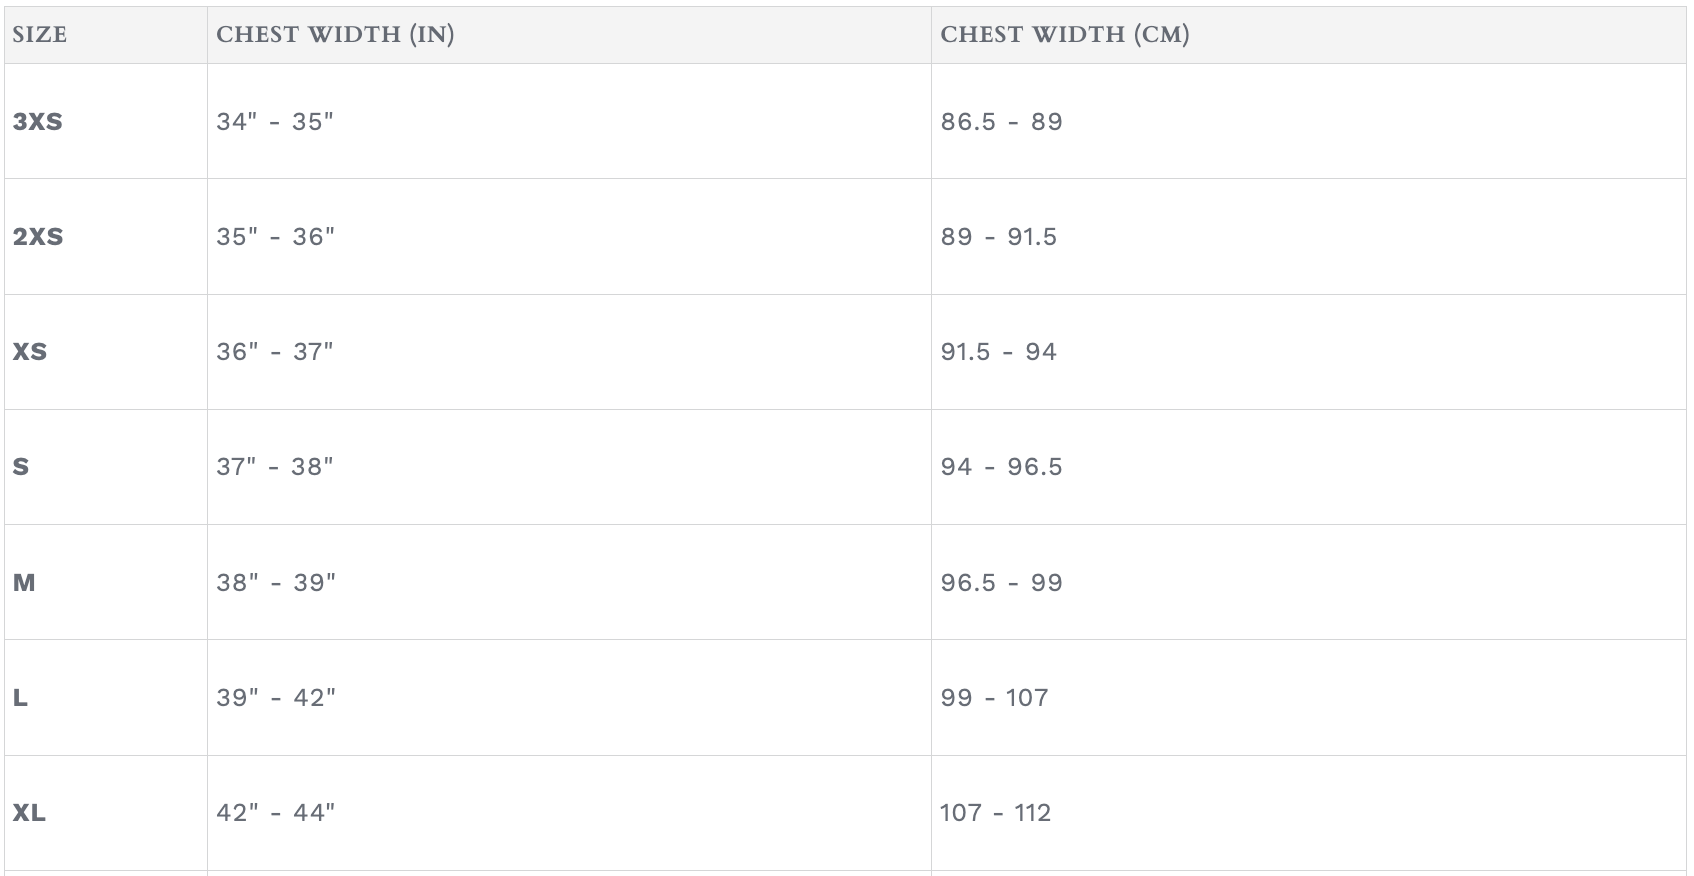Click the SIZE column header
This screenshot has width=1694, height=876.
(40, 35)
